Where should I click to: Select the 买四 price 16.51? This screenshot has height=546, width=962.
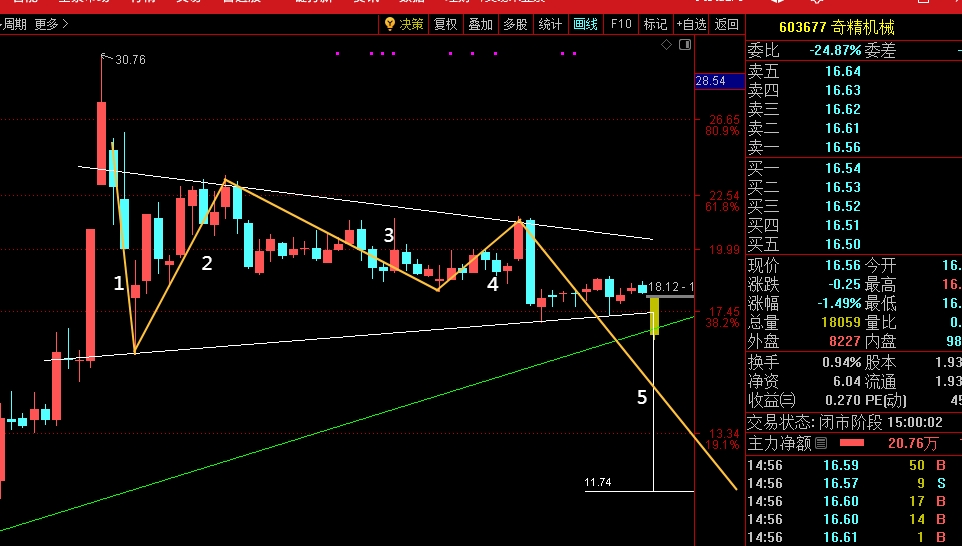[842, 225]
